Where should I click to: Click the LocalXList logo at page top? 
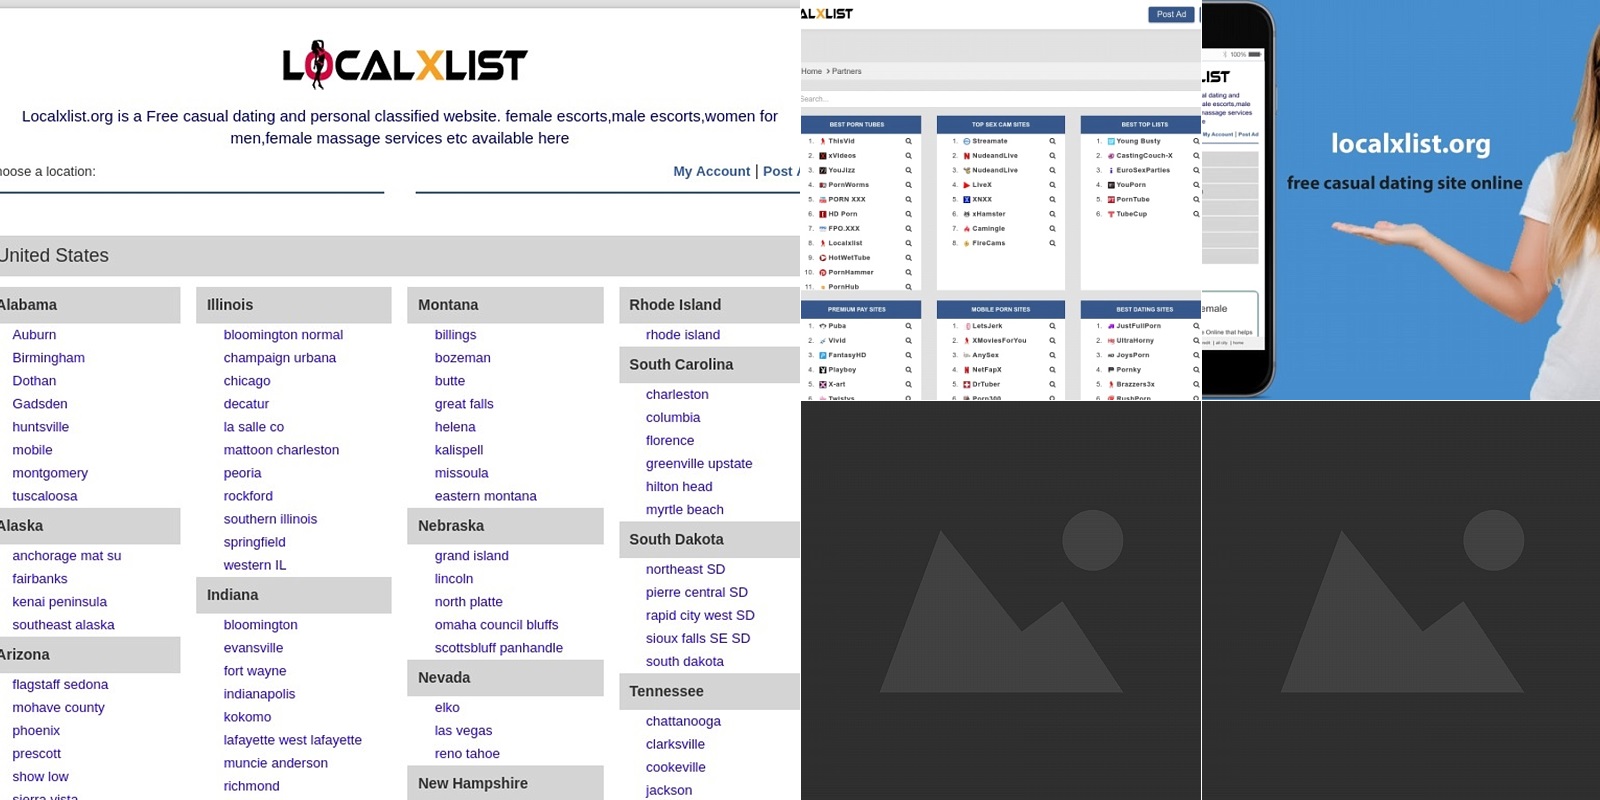404,65
